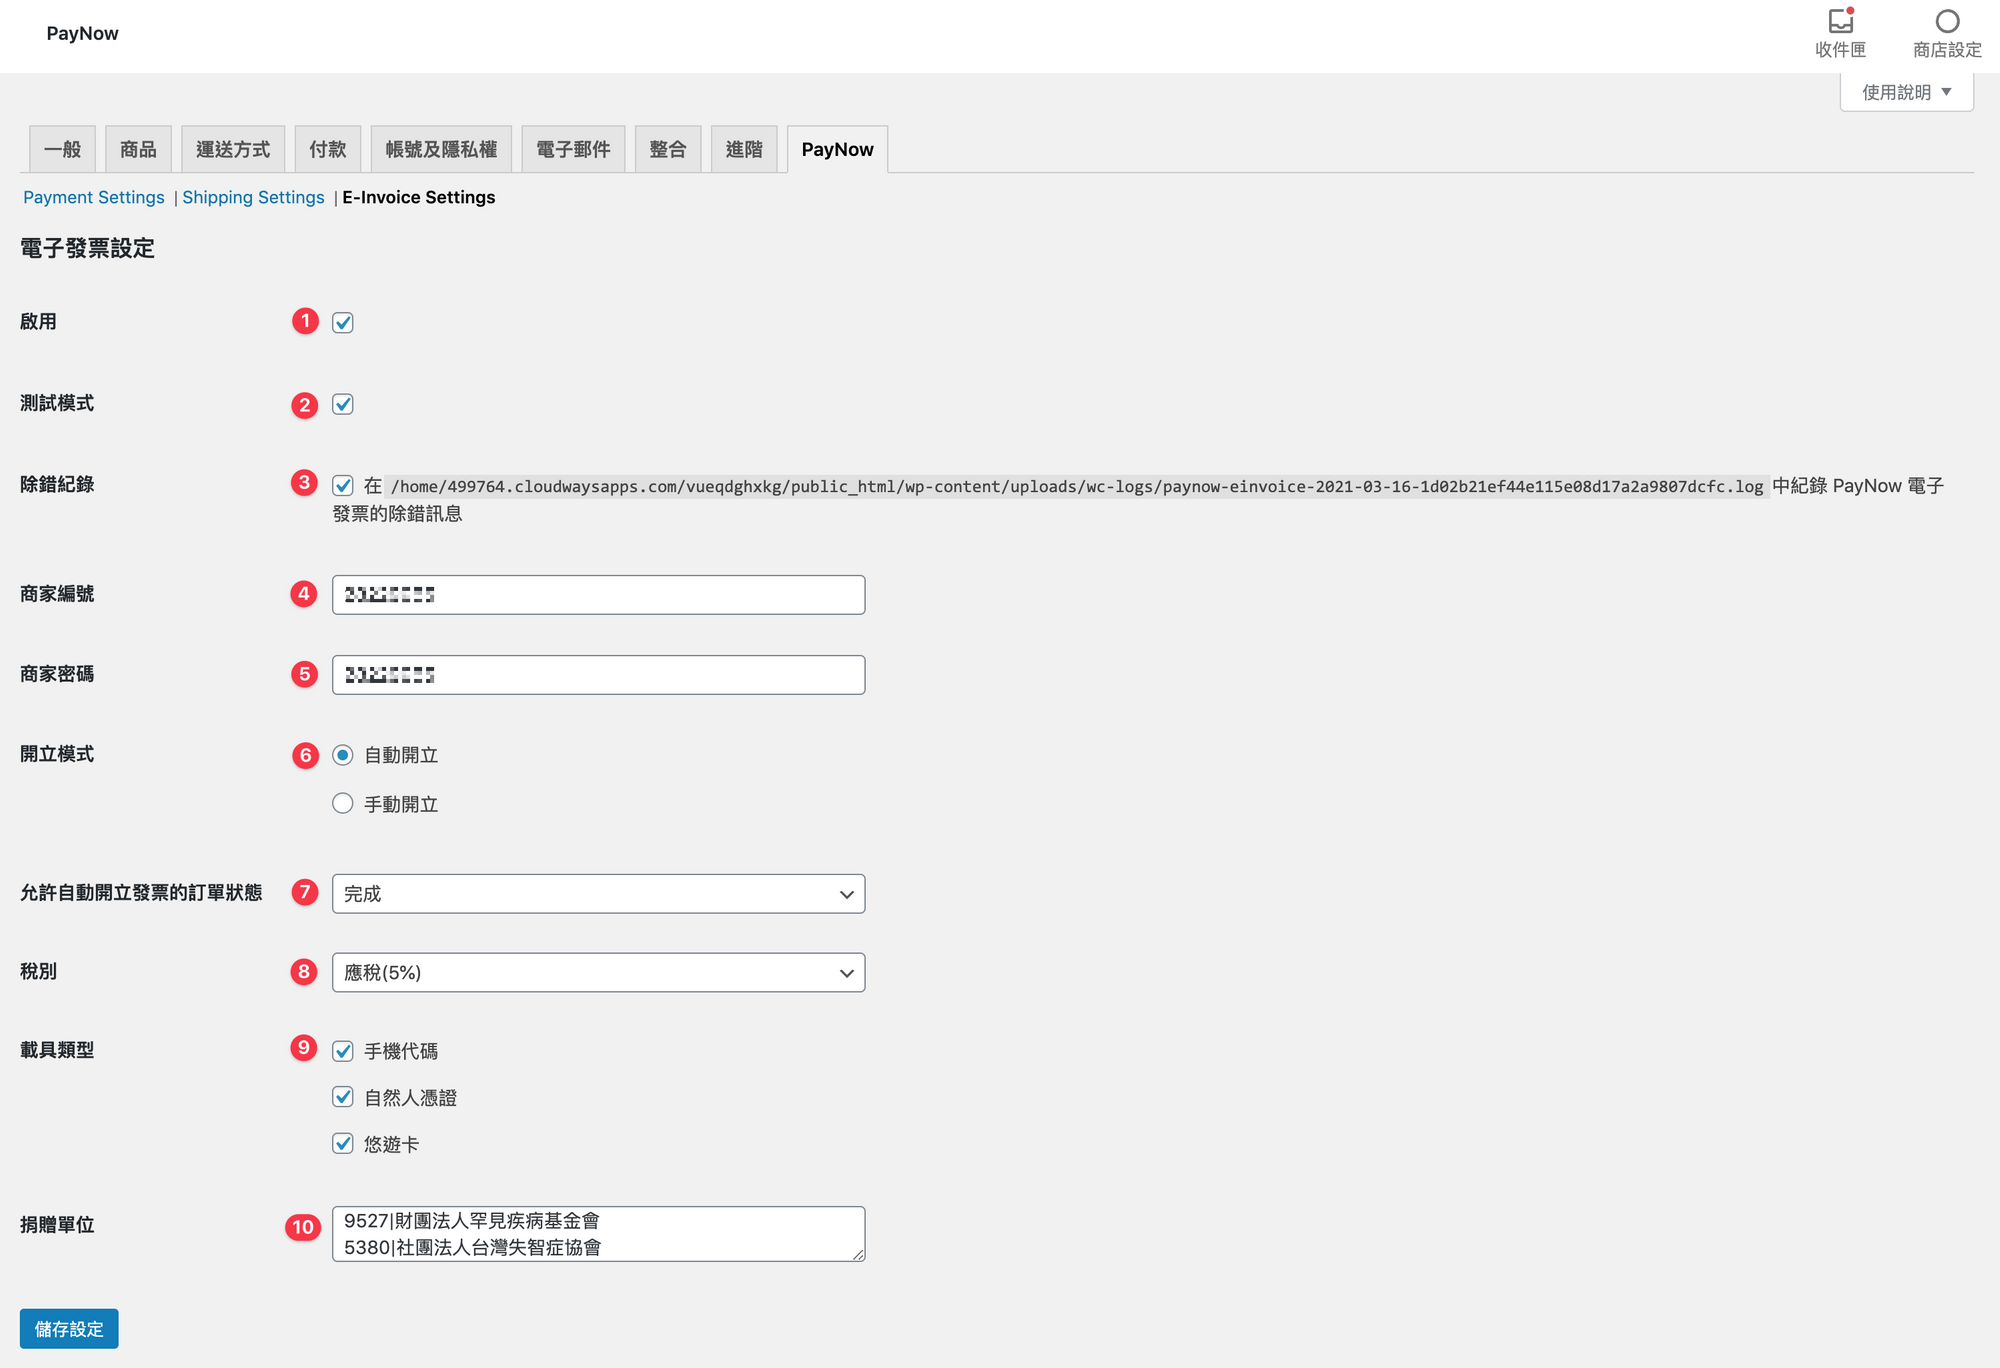
Task: Select the 手動開立 radio option
Action: click(x=343, y=804)
